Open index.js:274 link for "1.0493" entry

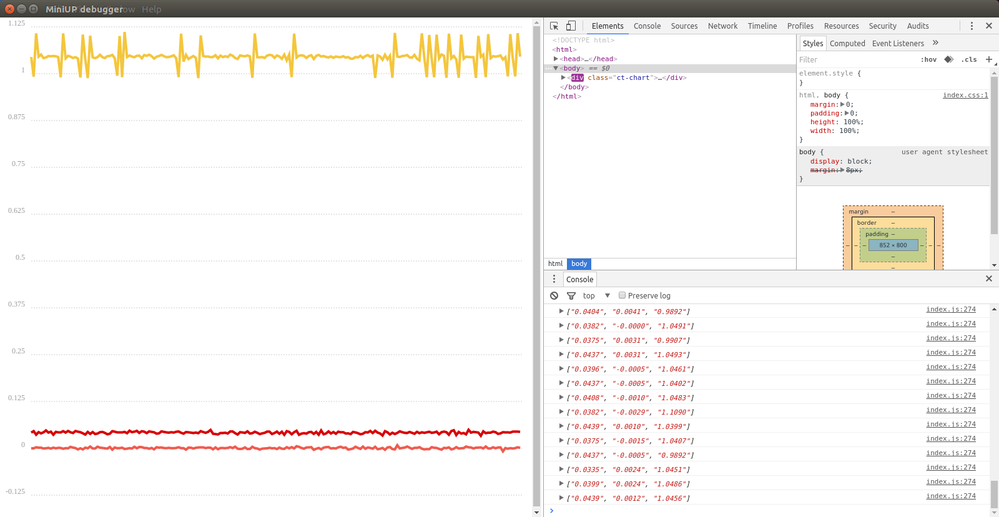click(951, 353)
